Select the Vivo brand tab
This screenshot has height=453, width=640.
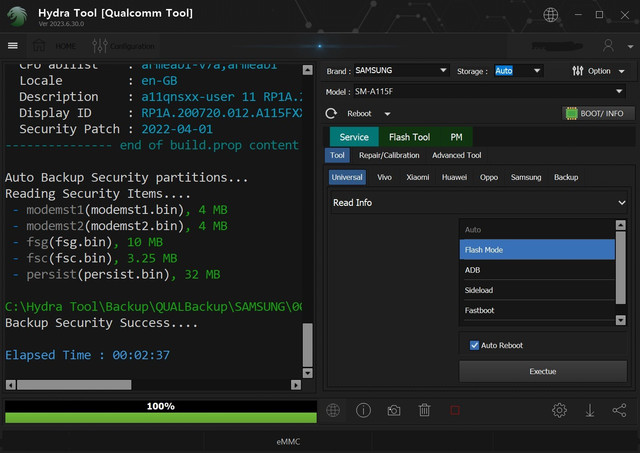[x=384, y=177]
